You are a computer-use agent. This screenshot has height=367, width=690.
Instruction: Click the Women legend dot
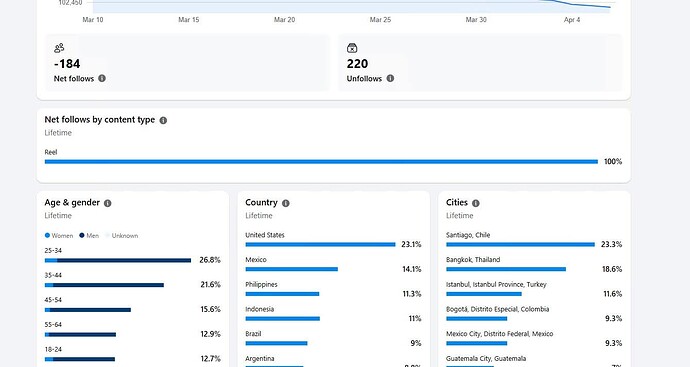point(47,235)
